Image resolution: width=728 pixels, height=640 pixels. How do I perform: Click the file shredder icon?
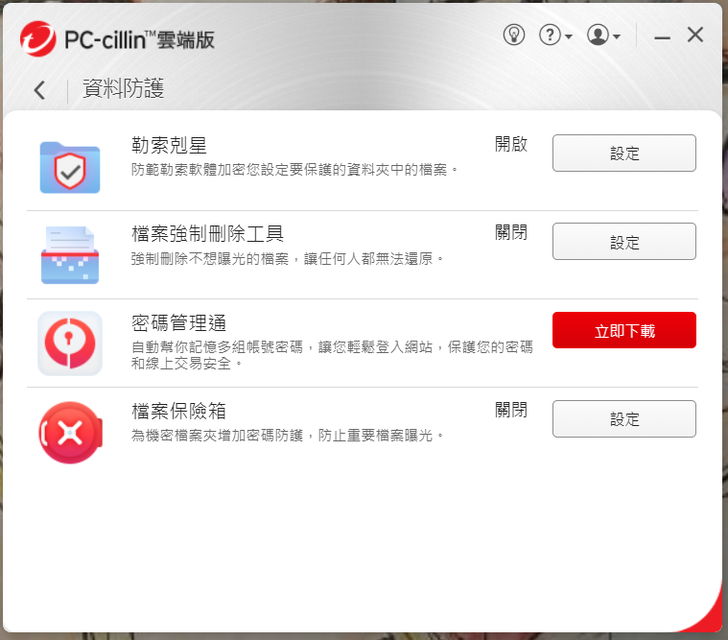pyautogui.click(x=70, y=255)
